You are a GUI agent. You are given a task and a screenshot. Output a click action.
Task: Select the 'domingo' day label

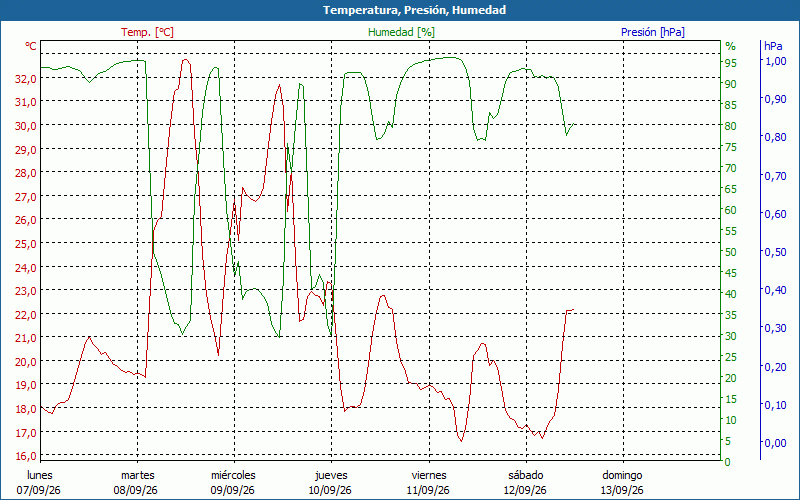point(622,476)
